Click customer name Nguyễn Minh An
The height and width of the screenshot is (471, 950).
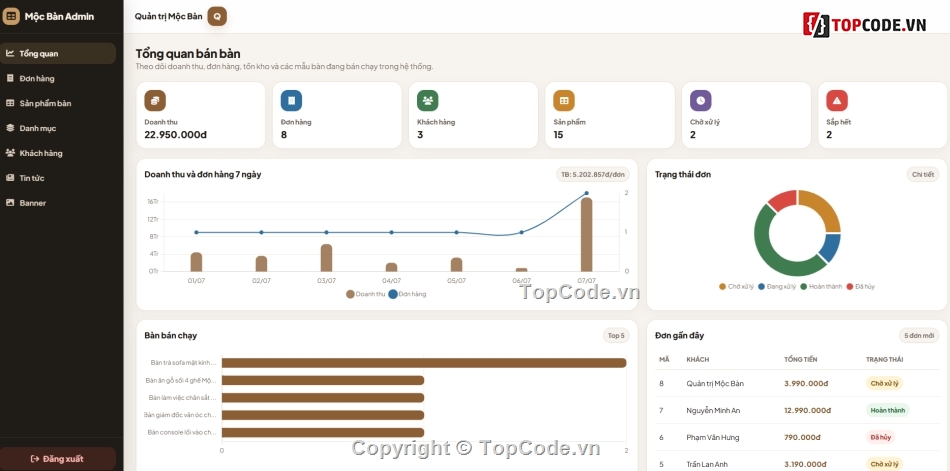[713, 410]
